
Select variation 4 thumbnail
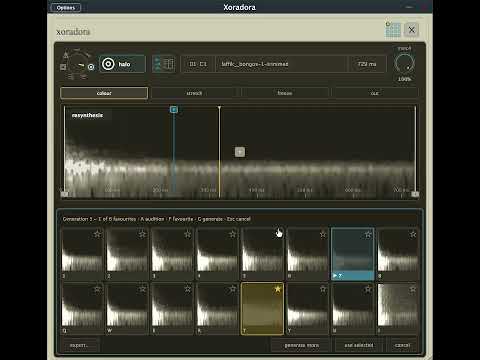[x=217, y=254]
